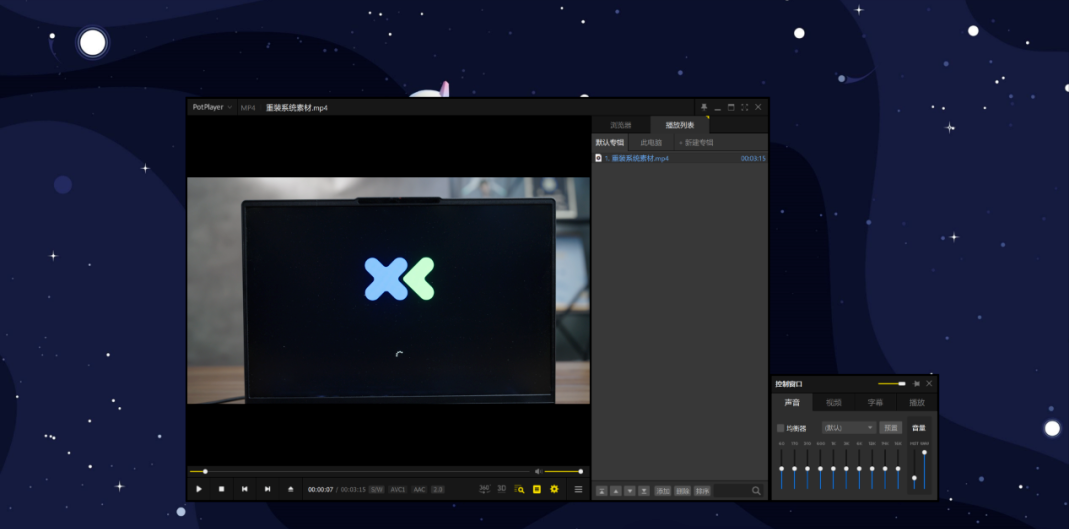Click the 音量 volume label panel
The image size is (1069, 529).
(x=919, y=428)
